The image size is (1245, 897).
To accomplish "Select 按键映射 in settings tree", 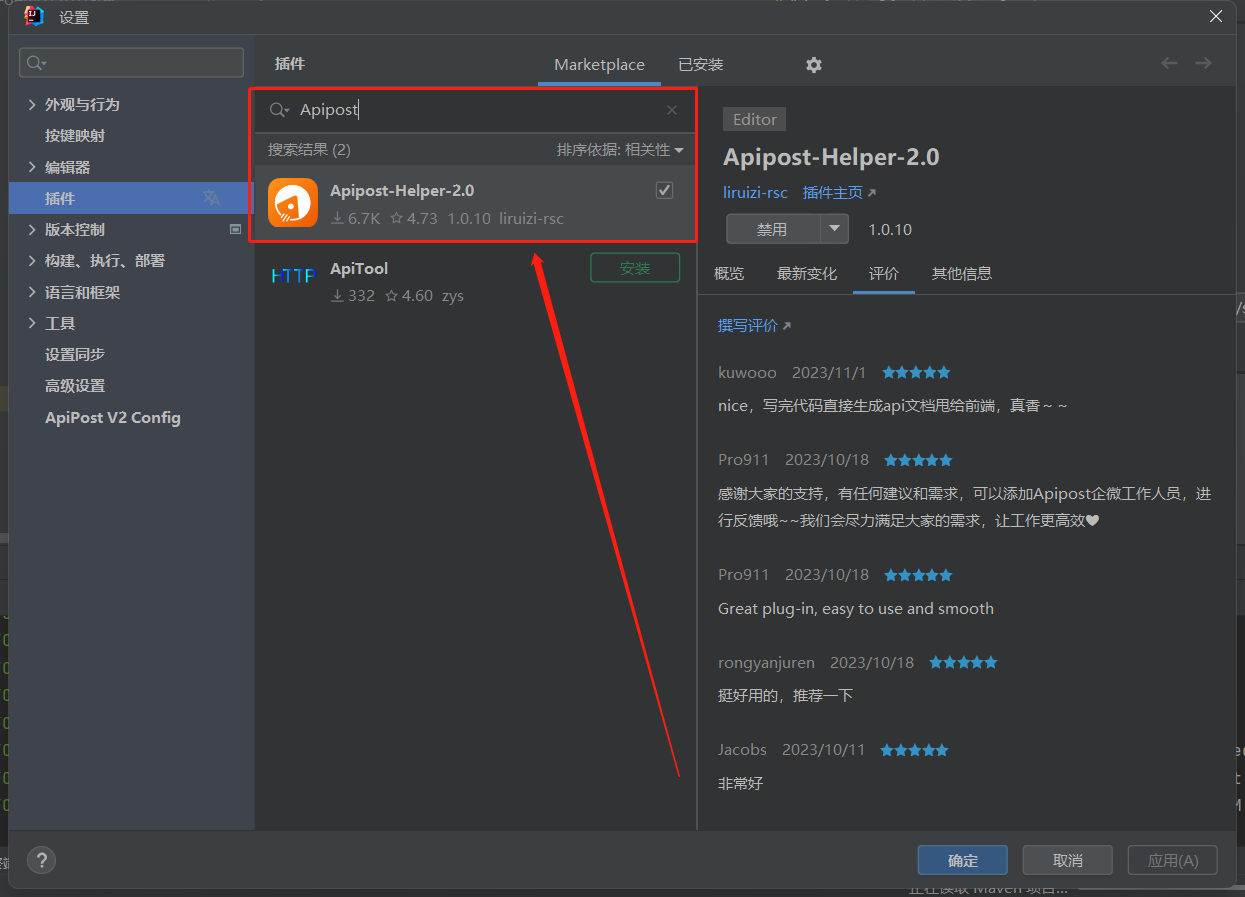I will click(x=75, y=135).
